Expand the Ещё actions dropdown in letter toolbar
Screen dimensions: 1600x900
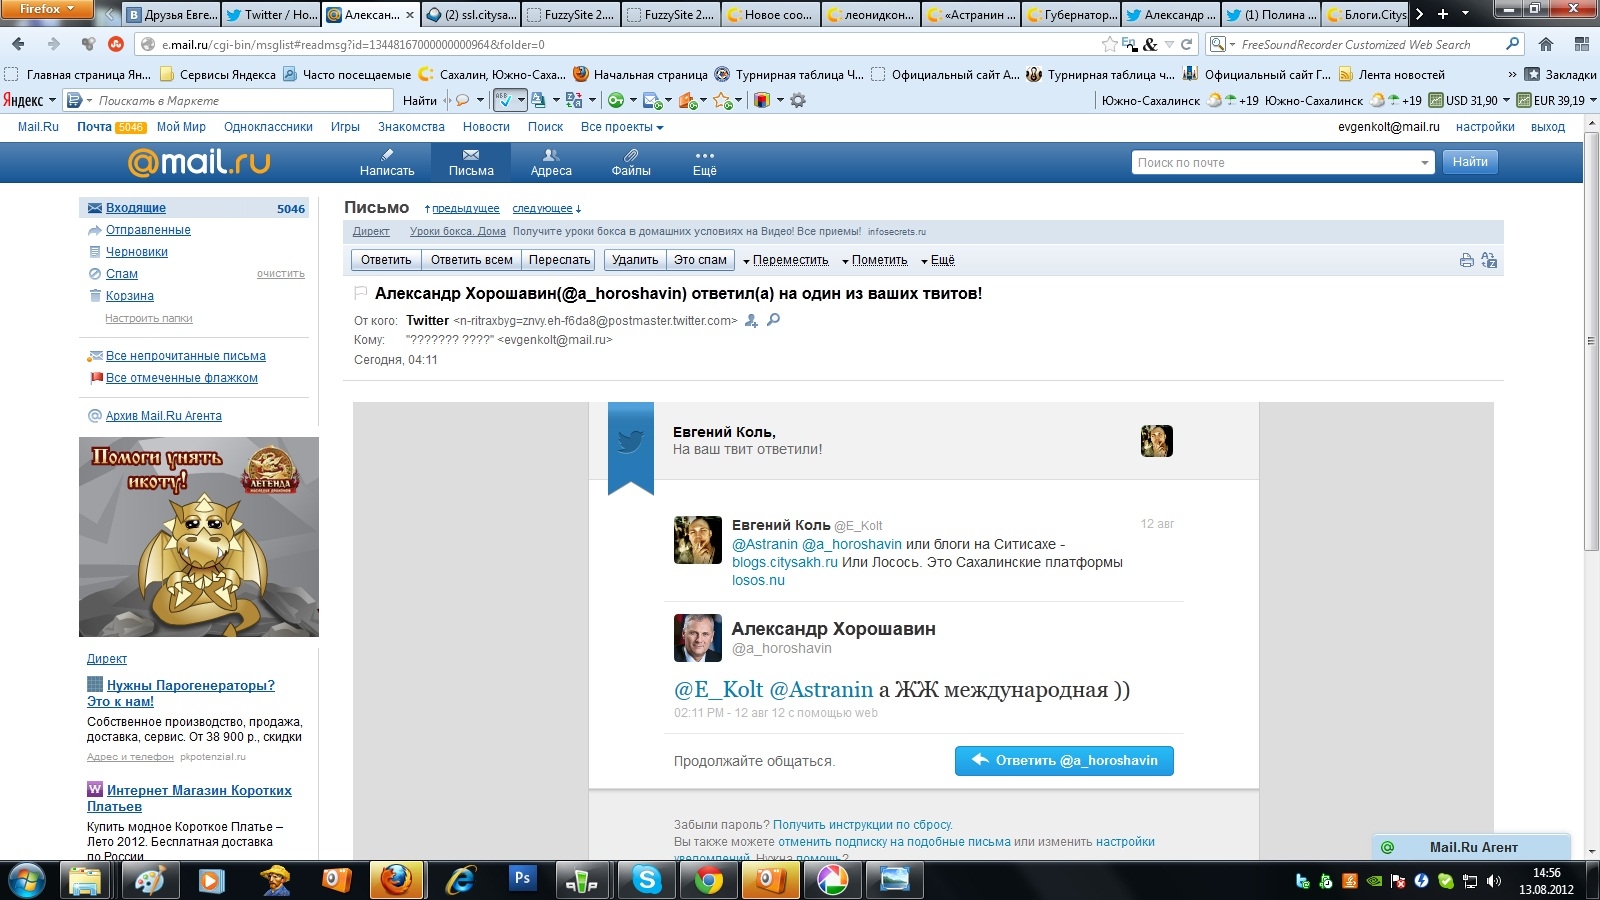[x=938, y=260]
